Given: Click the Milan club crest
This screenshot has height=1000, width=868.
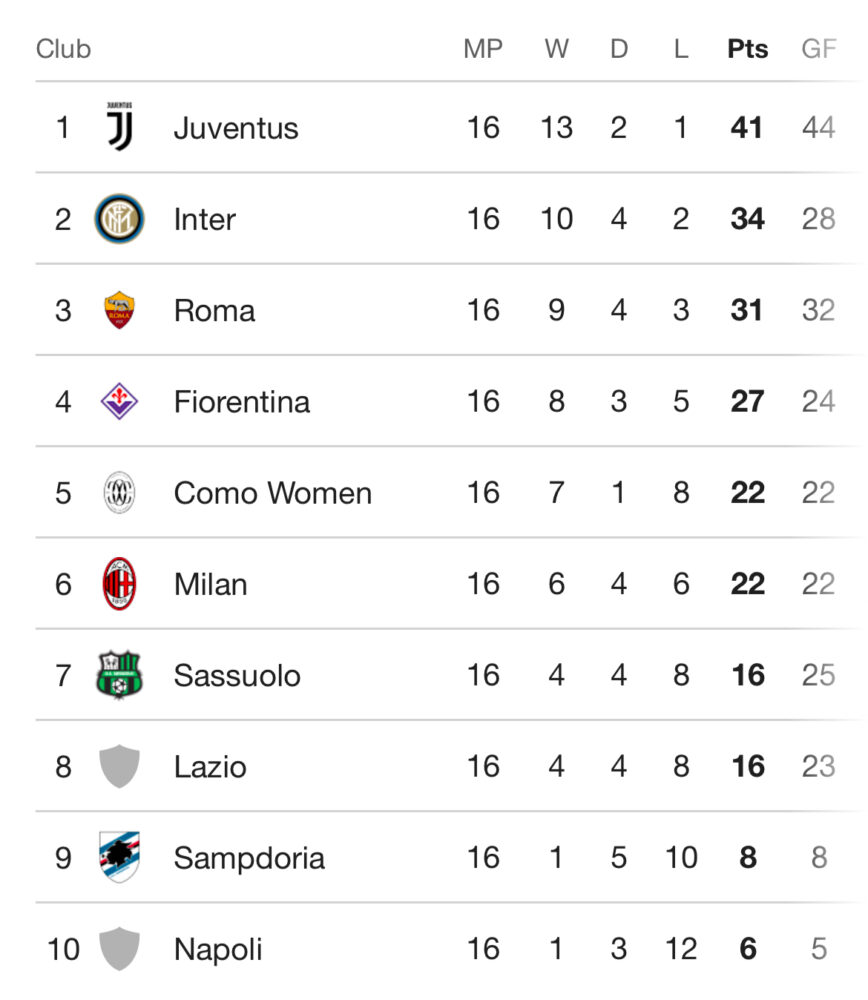Looking at the screenshot, I should [119, 584].
